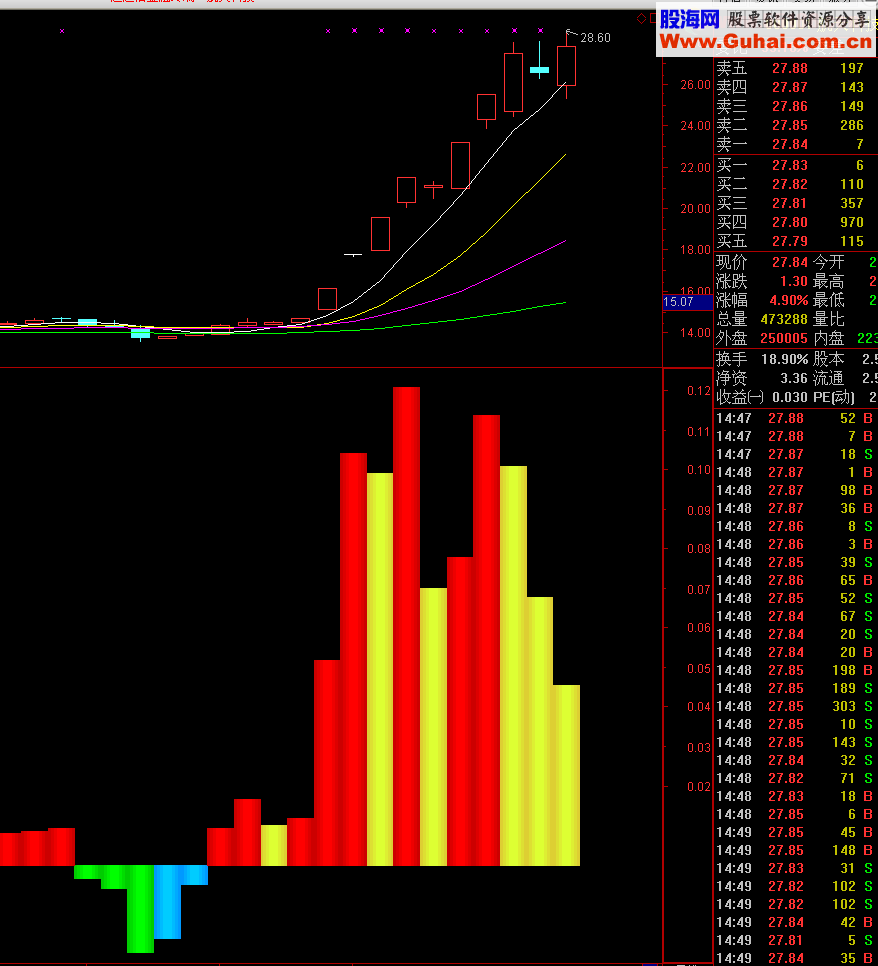The width and height of the screenshot is (878, 966).
Task: Select the 买四 27.80 bid row
Action: point(795,222)
